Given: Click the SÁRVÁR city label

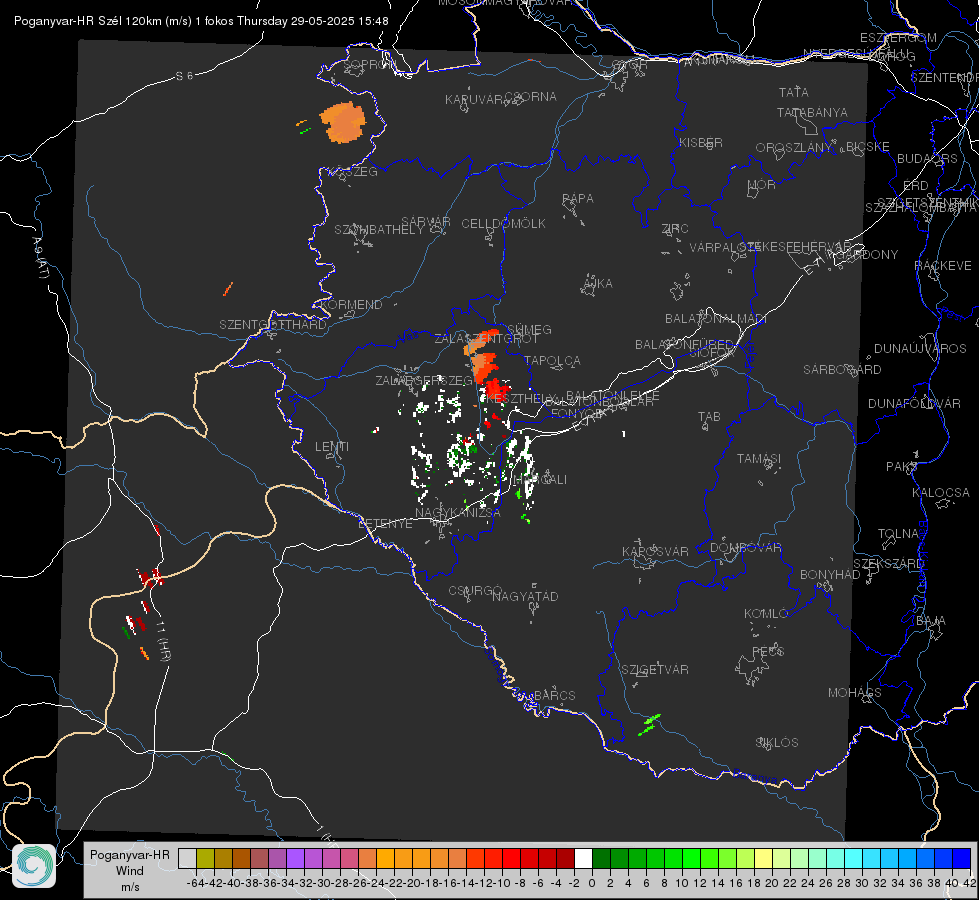Looking at the screenshot, I should click(x=426, y=222).
